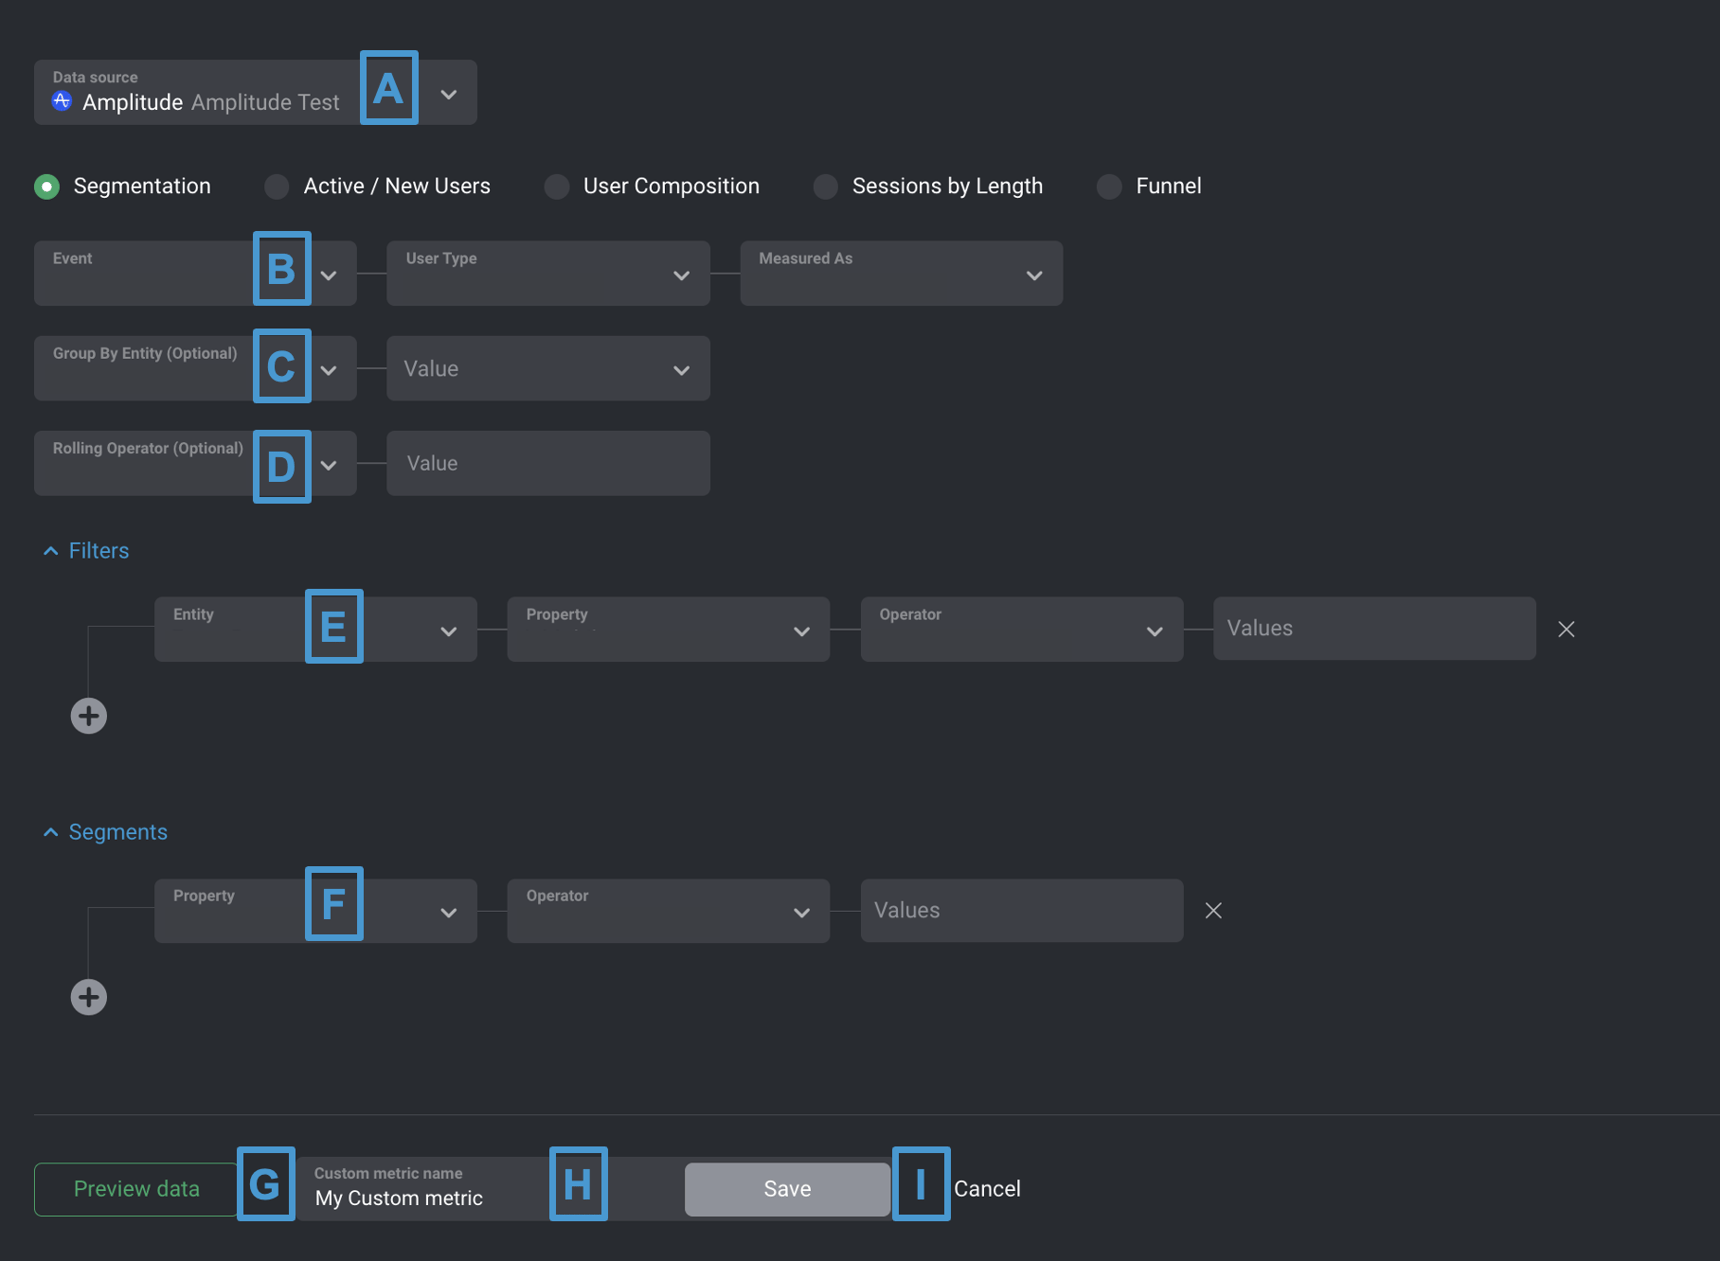
Task: Select the User Composition option
Action: [x=556, y=186]
